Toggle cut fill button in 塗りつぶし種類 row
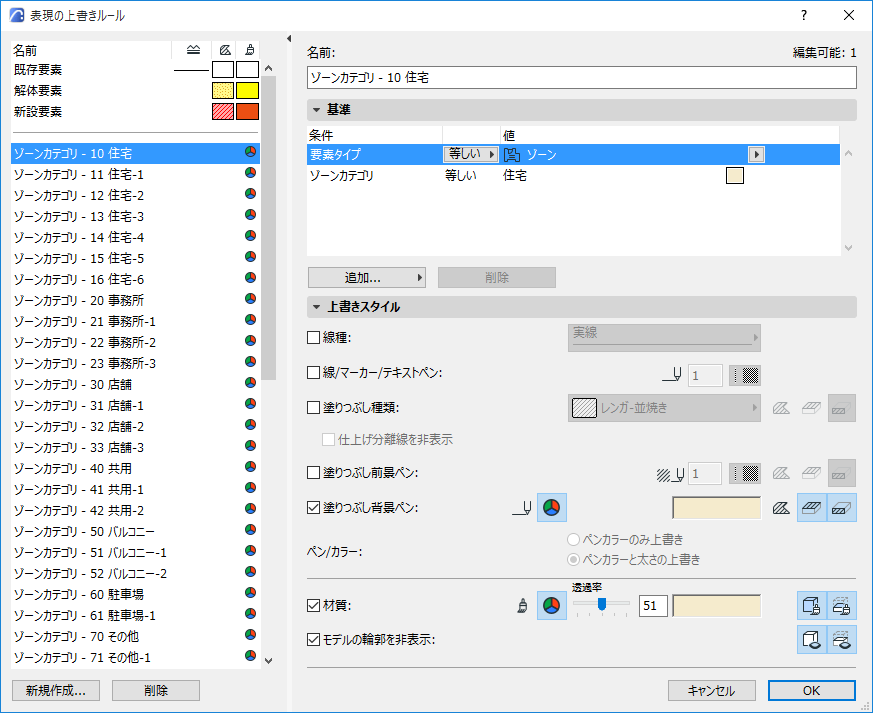 (841, 408)
